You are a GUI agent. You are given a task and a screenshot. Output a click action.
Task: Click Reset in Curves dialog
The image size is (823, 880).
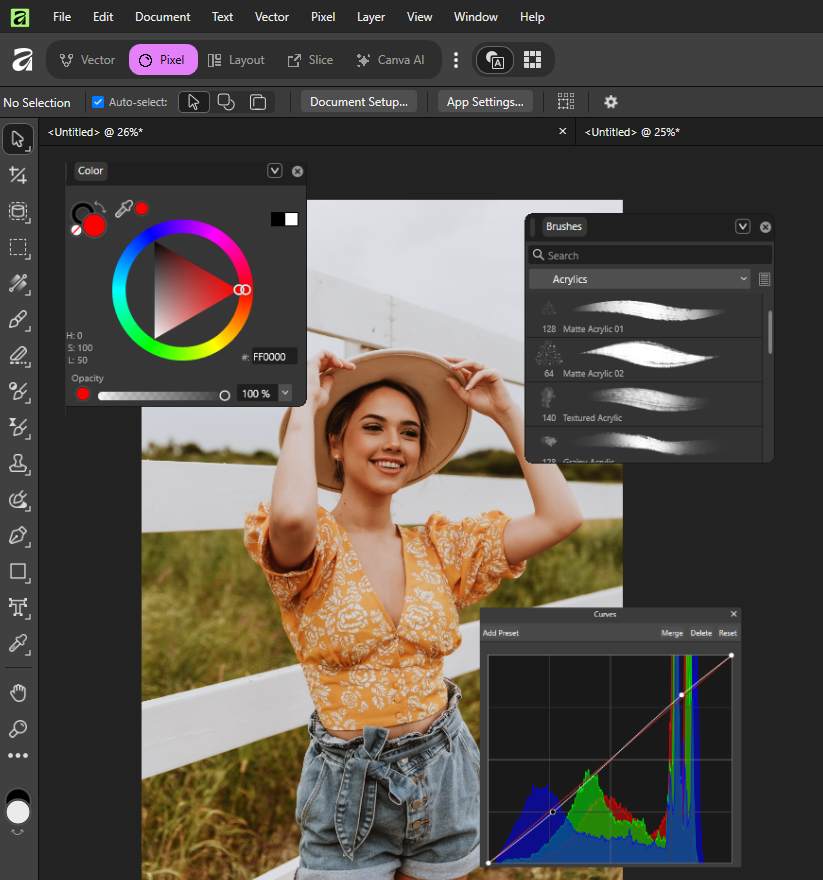pos(728,632)
